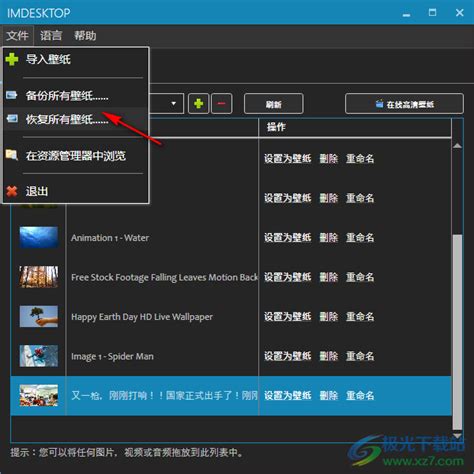Delete the Falling Leaves wallpaper
474x474 pixels.
(329, 277)
